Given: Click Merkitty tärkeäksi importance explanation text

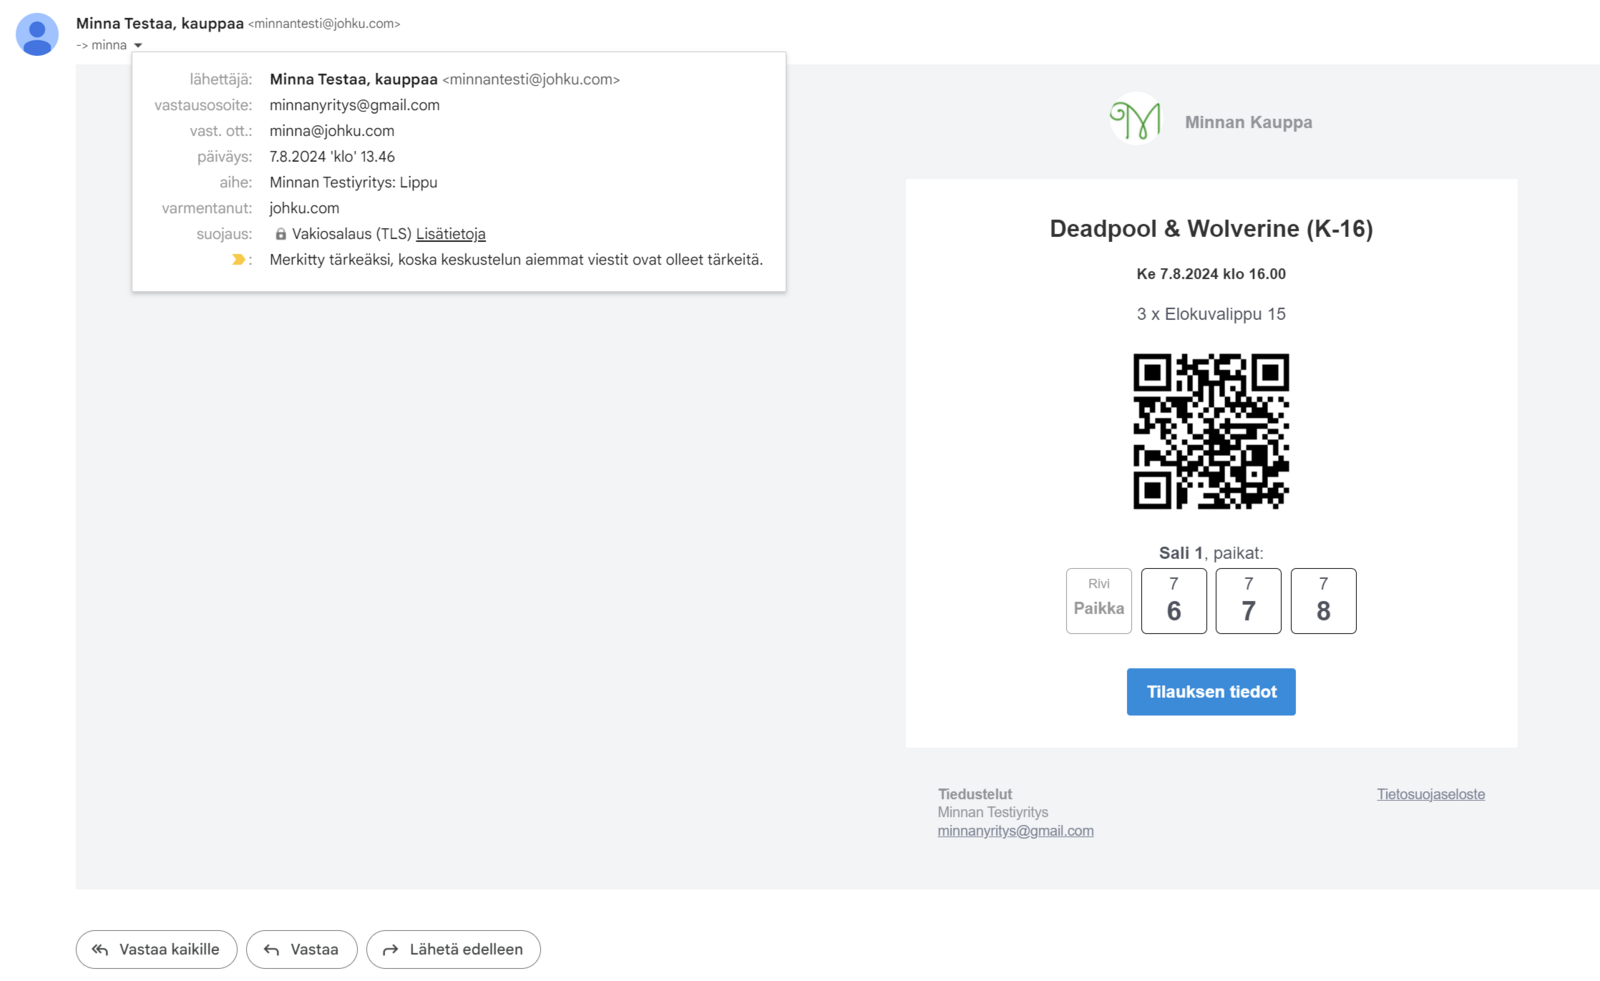Looking at the screenshot, I should coord(516,260).
